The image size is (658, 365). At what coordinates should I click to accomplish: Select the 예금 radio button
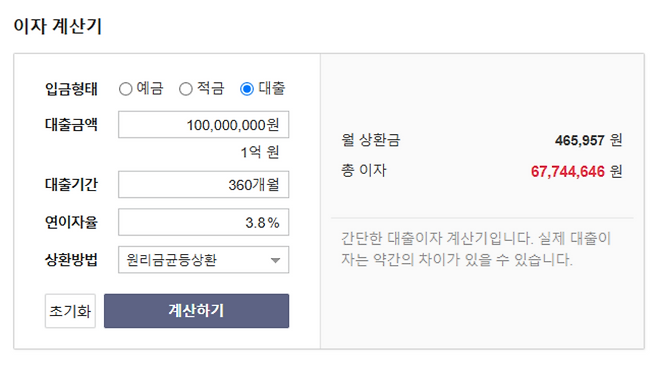(x=125, y=89)
